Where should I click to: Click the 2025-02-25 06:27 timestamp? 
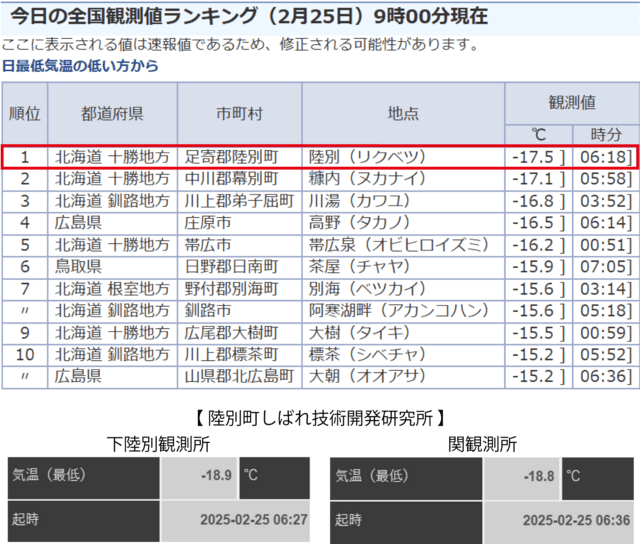tap(254, 520)
